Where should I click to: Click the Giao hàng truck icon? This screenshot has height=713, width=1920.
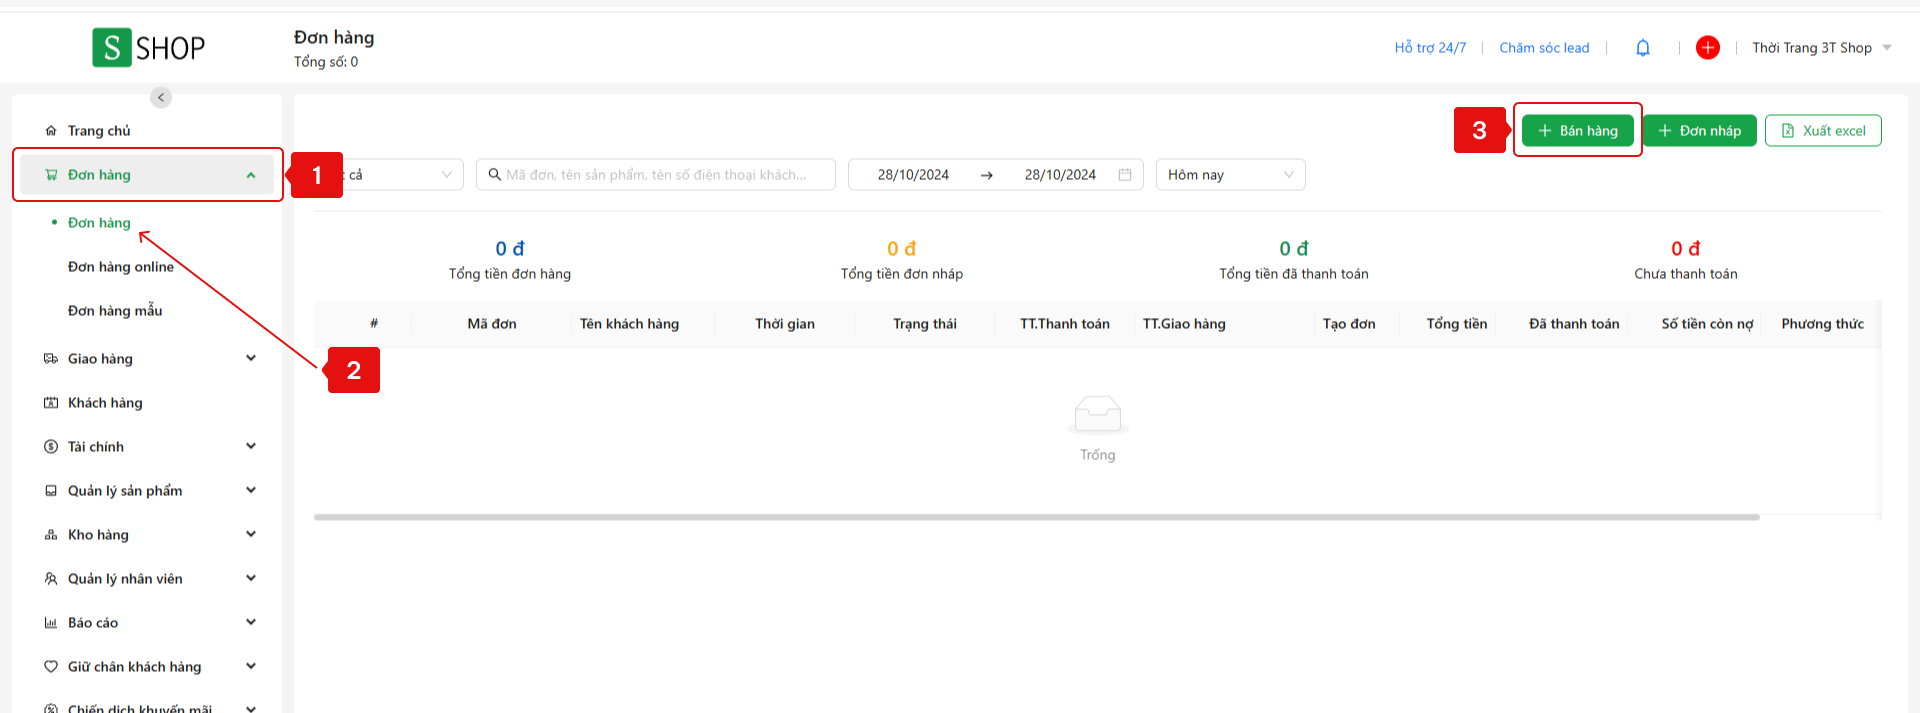click(51, 359)
